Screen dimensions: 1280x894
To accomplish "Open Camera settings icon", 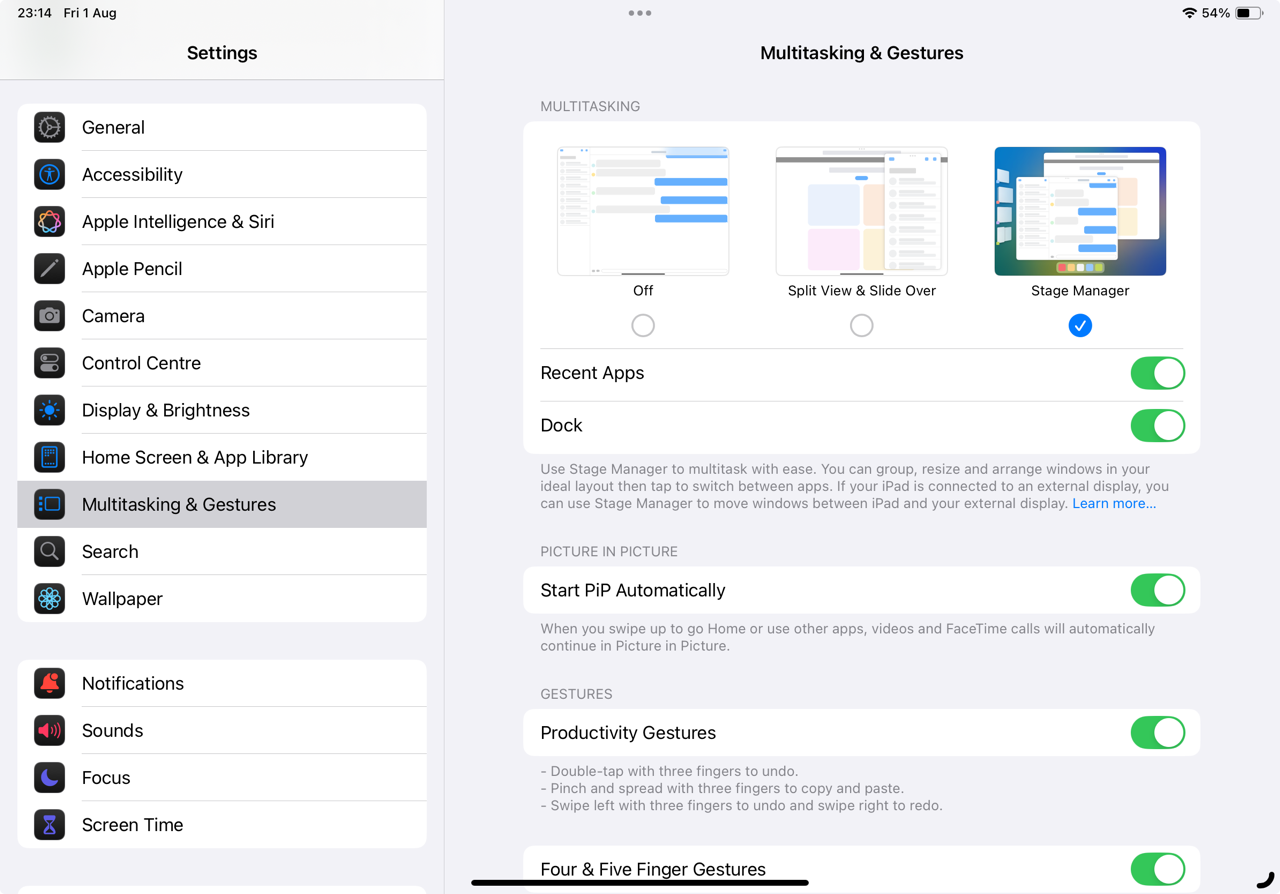I will pyautogui.click(x=49, y=316).
